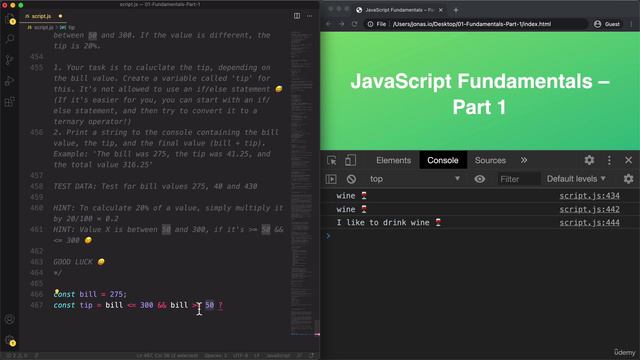Focus the console Filter field

pos(518,179)
